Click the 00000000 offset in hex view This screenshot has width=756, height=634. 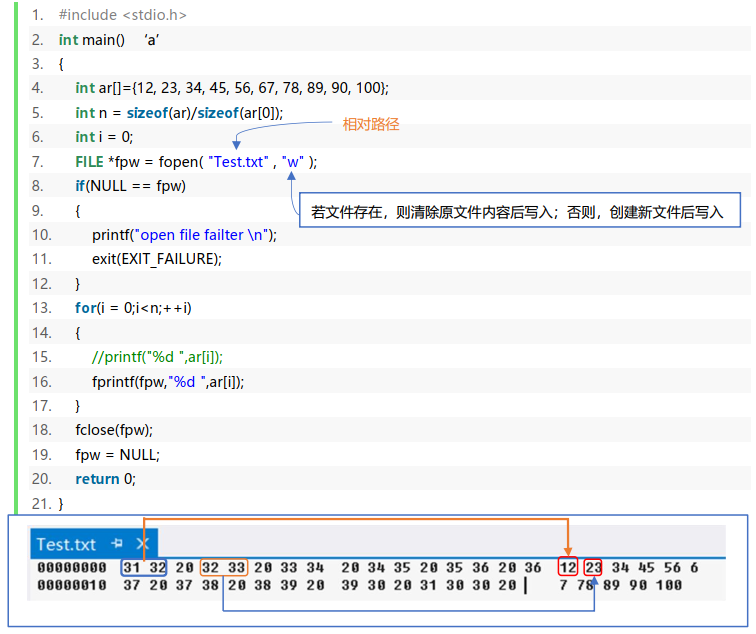[72, 567]
